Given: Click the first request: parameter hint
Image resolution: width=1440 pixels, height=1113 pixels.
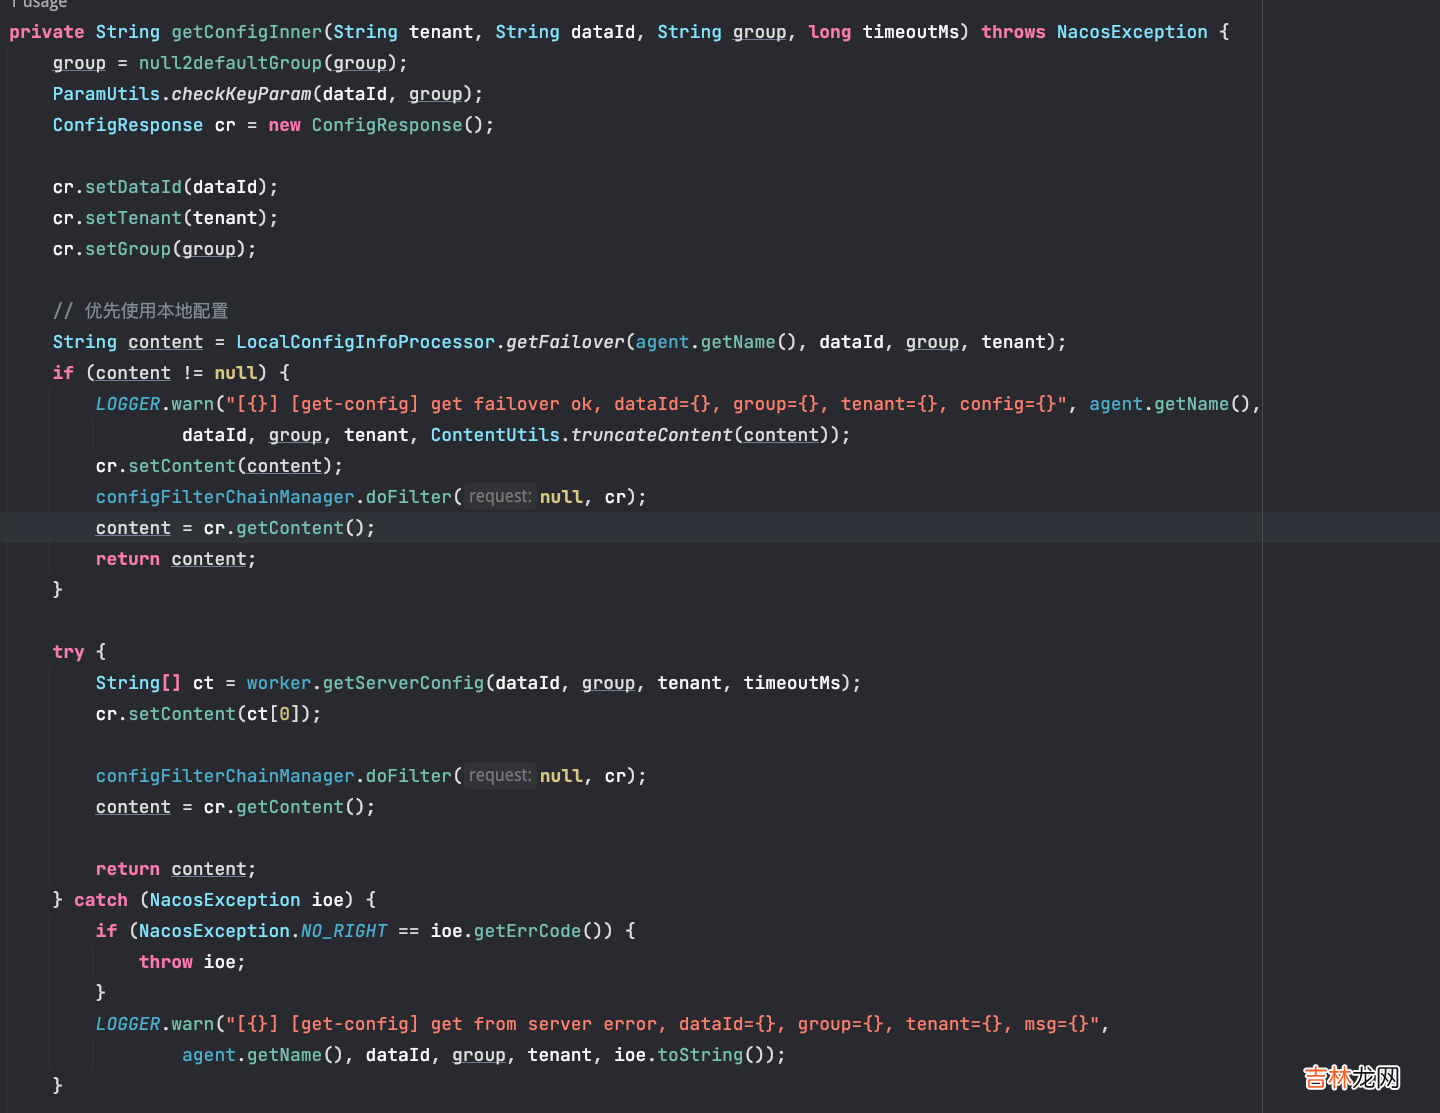Looking at the screenshot, I should (500, 497).
